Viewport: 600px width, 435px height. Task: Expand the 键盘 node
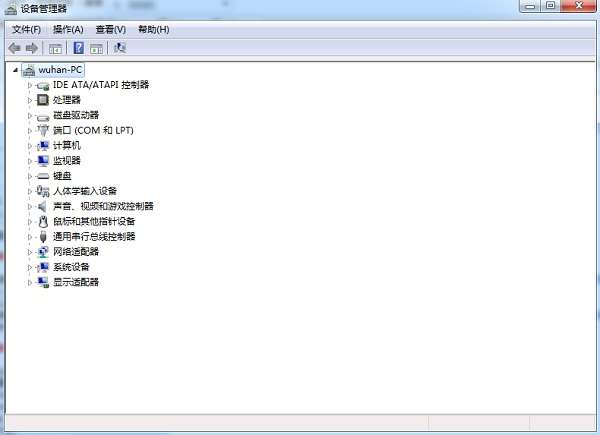[29, 176]
